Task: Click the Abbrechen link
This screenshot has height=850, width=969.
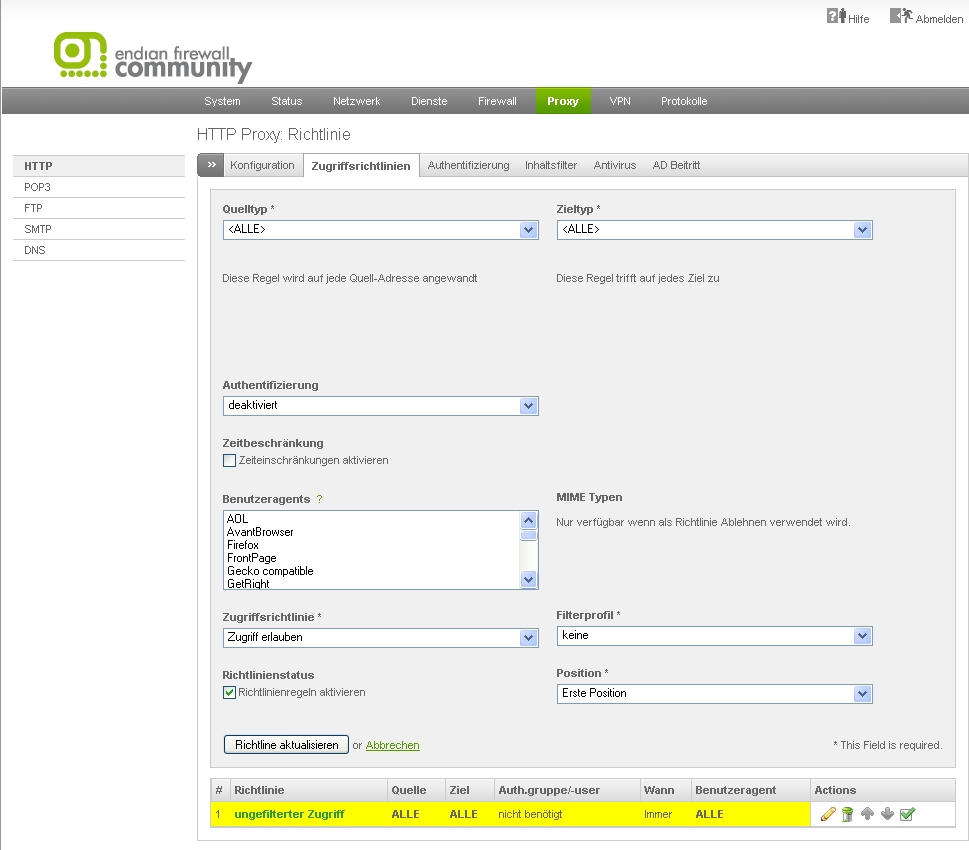Action: [392, 745]
